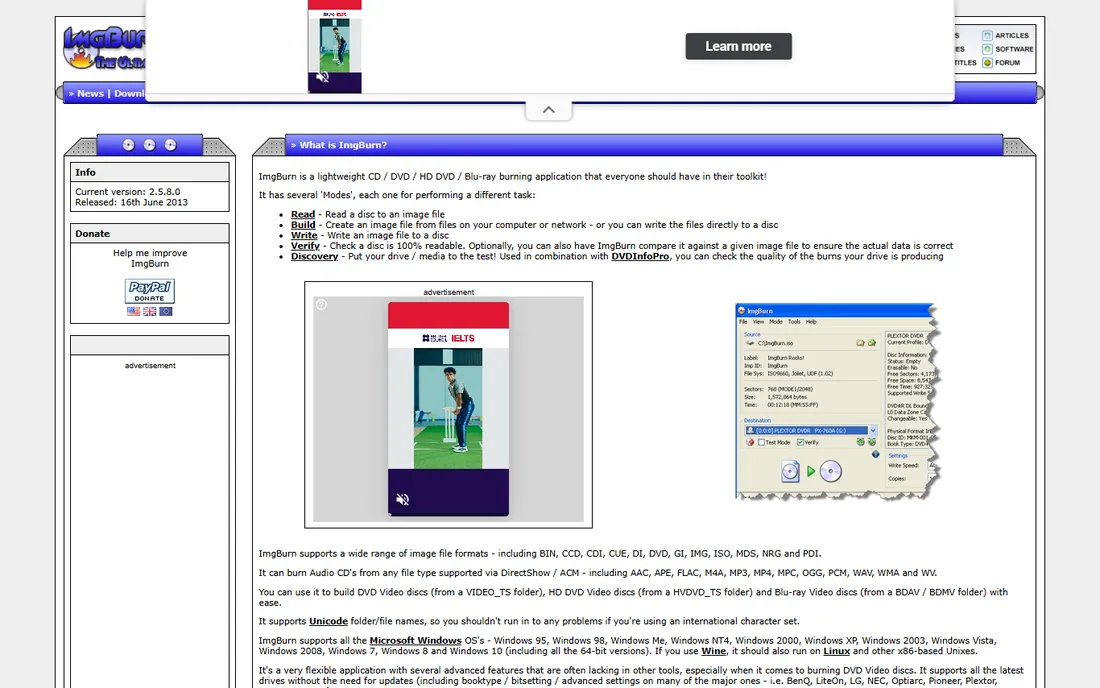Open the Forum link icon
The height and width of the screenshot is (688, 1100).
(987, 62)
